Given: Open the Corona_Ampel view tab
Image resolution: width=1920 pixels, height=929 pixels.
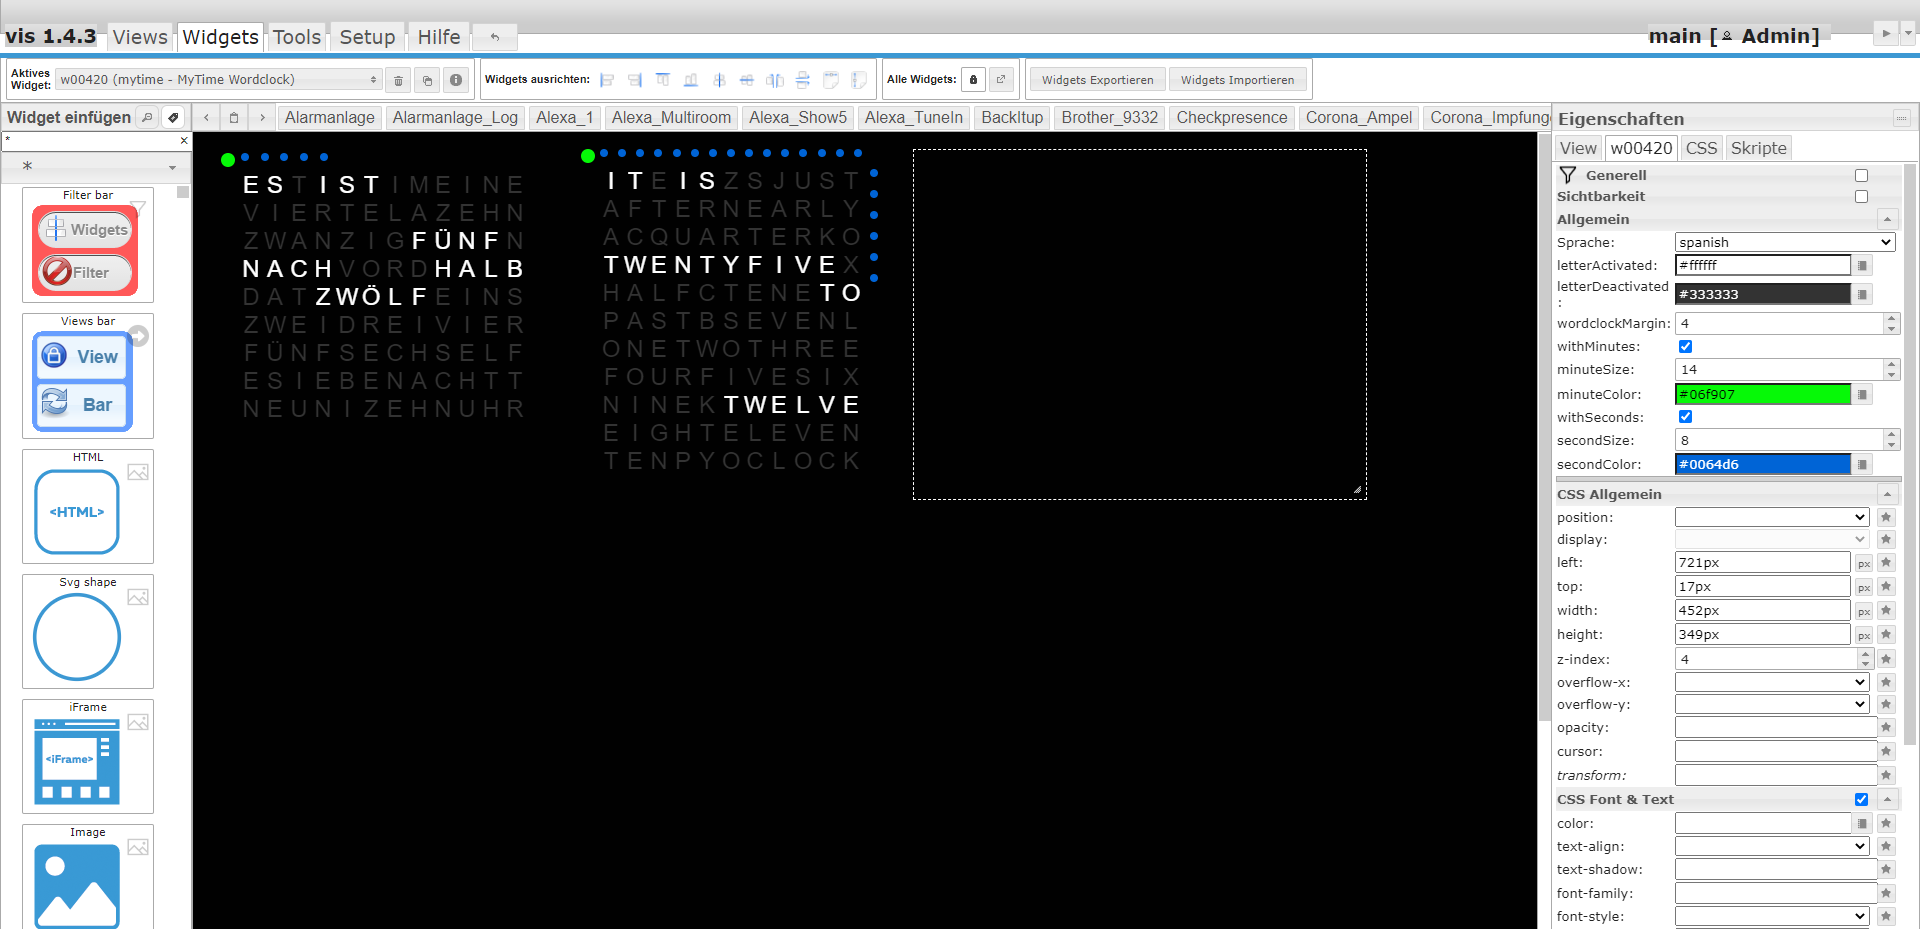Looking at the screenshot, I should (1359, 117).
